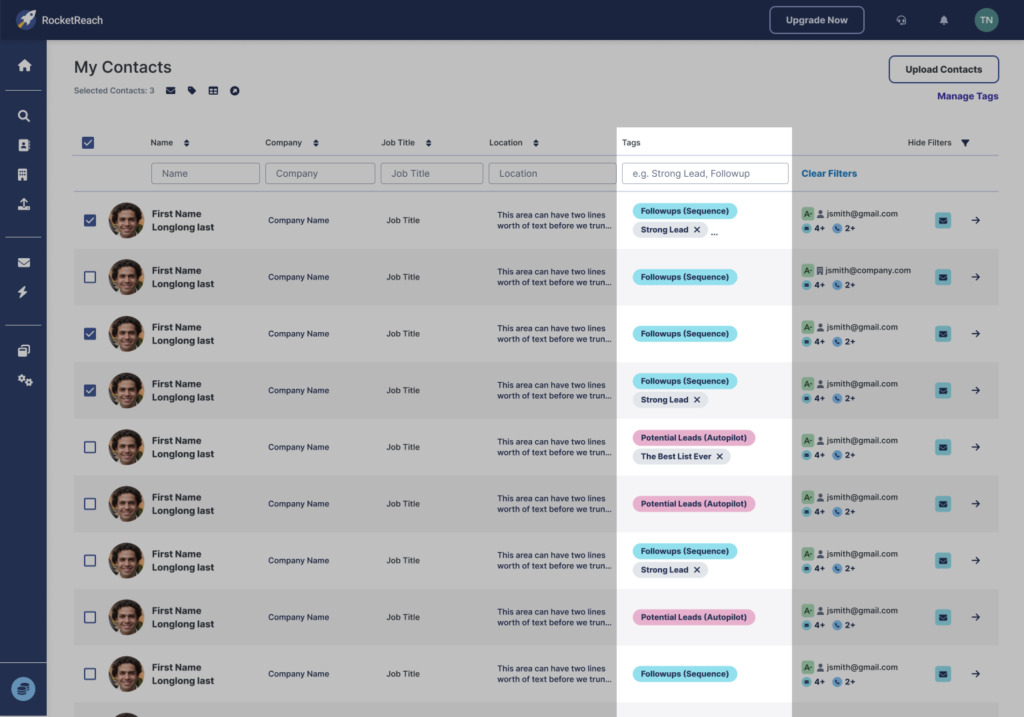Go to Home in the sidebar
Viewport: 1024px width, 717px height.
[24, 66]
